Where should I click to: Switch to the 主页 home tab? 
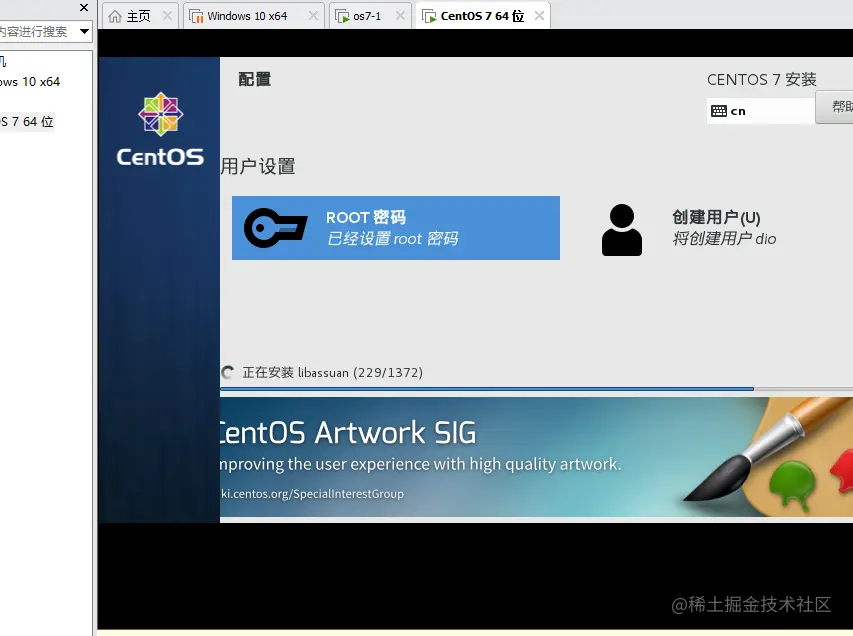point(139,16)
